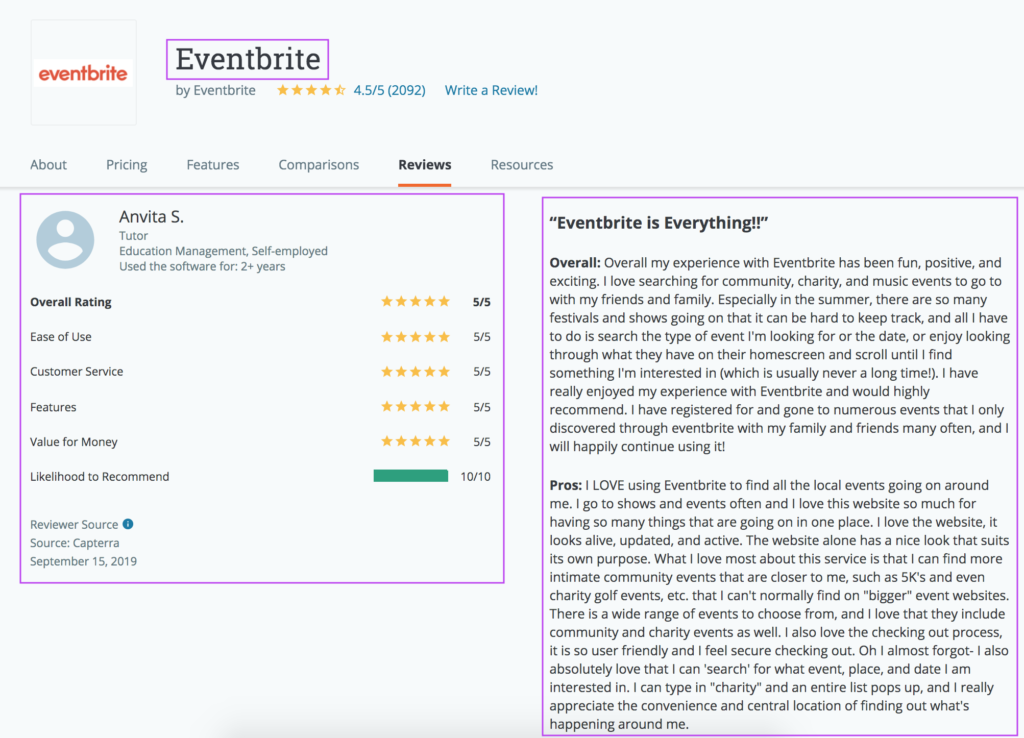Click the reviewer name Anvita S.
Screen dimensions: 1024x738
151,216
